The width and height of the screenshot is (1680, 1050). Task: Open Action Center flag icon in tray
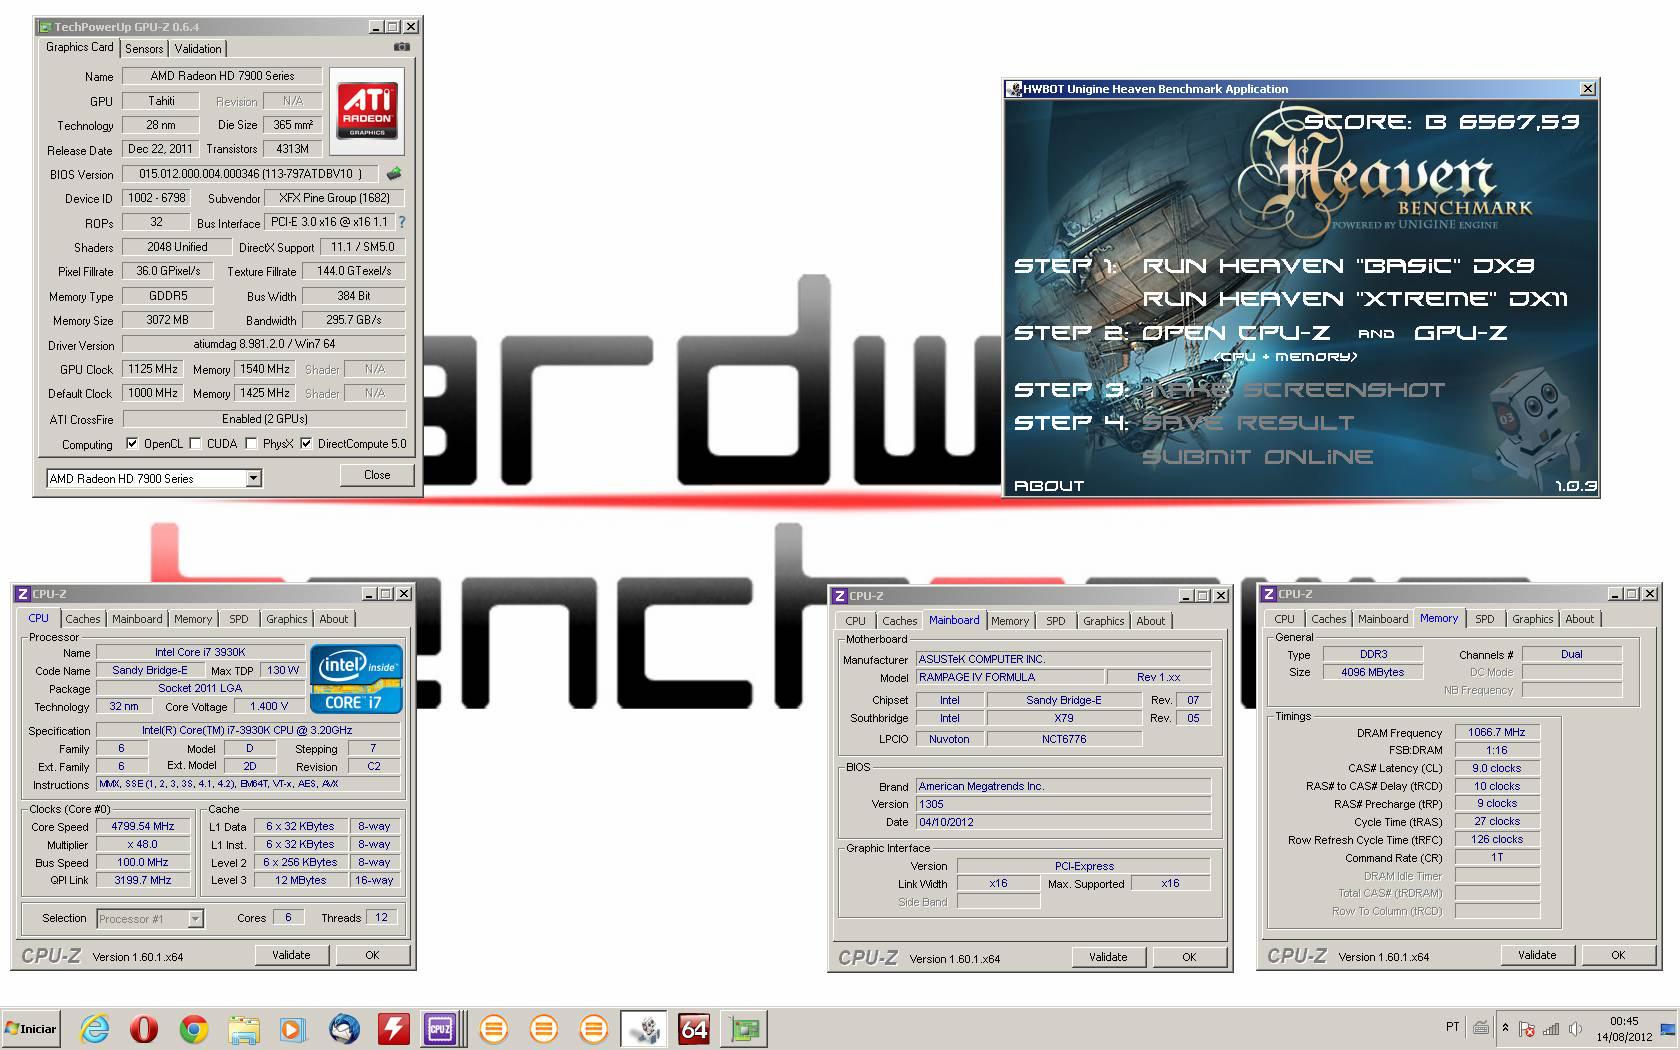[x=1527, y=1028]
